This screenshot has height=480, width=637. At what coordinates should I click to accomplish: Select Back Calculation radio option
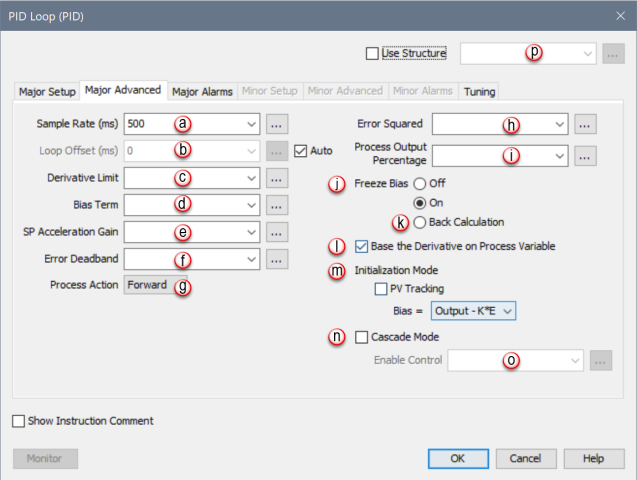pyautogui.click(x=419, y=222)
